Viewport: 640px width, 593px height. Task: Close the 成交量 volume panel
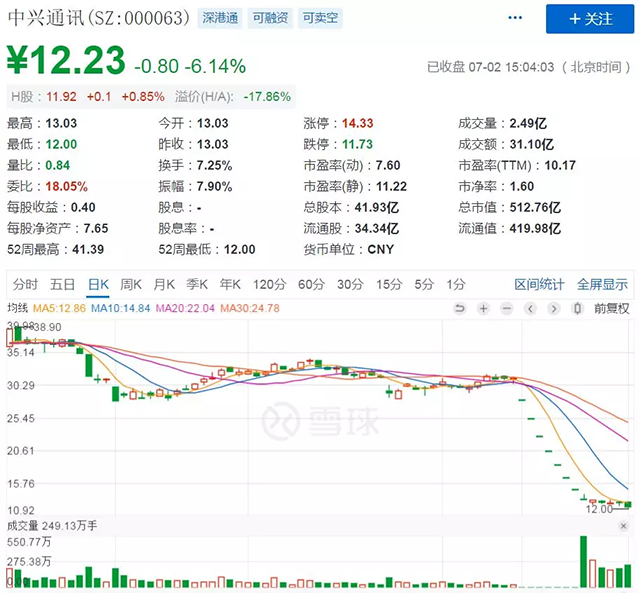[623, 526]
